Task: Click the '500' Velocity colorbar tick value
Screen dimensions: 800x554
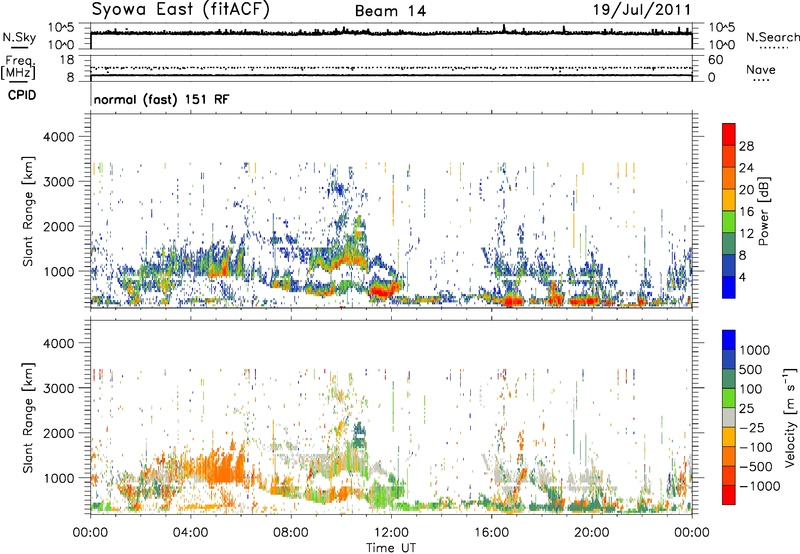Action: pyautogui.click(x=751, y=369)
